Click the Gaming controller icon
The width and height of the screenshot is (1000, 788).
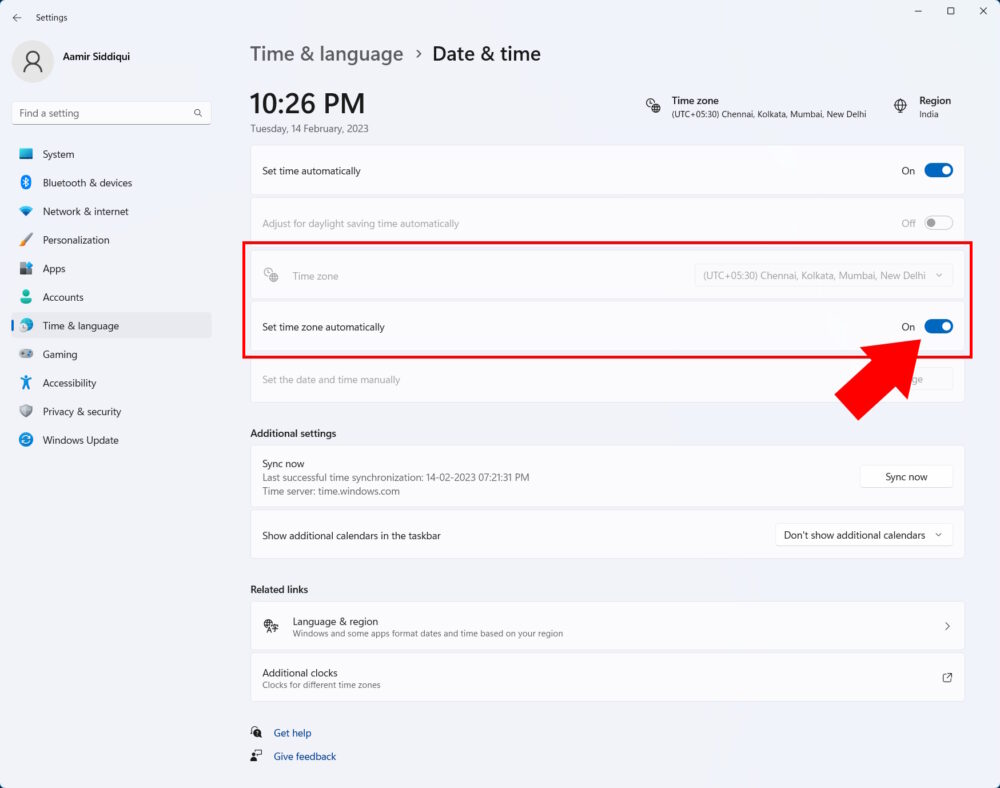(x=26, y=354)
